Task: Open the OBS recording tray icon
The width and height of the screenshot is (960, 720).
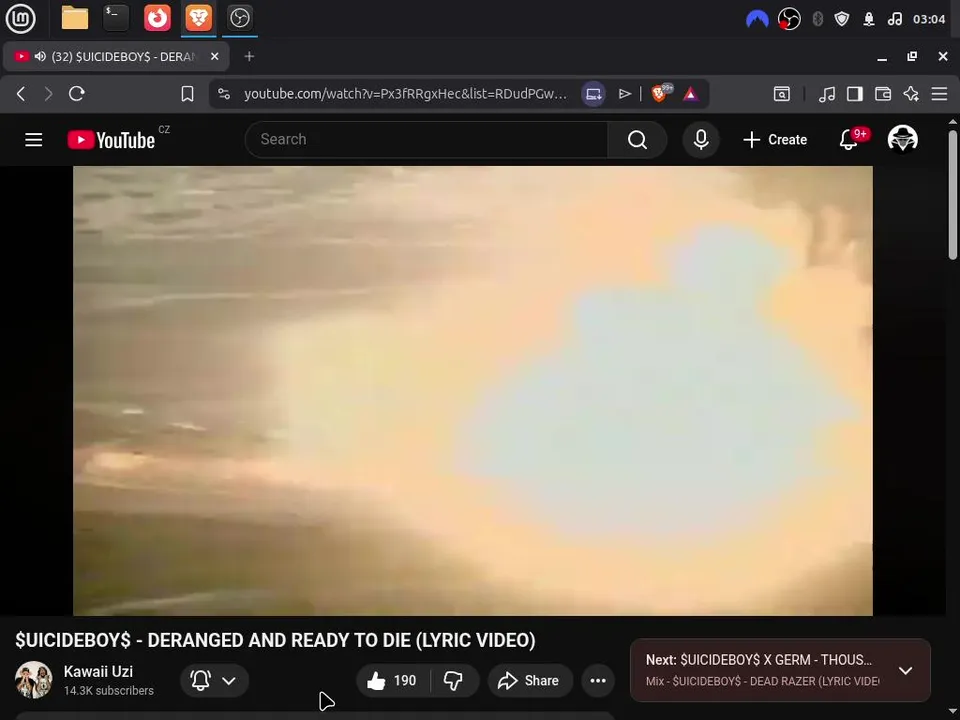Action: pos(789,19)
